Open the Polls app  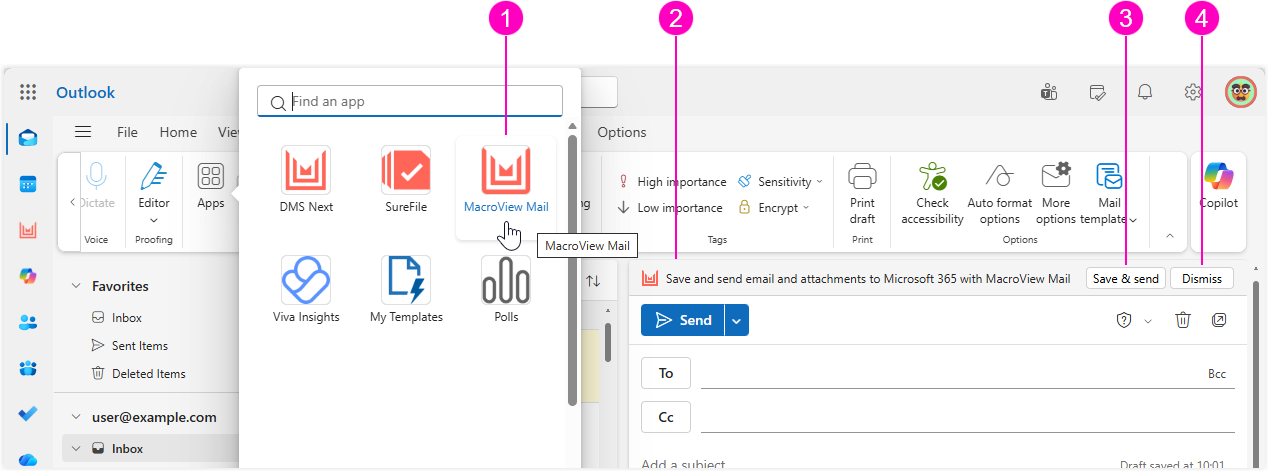506,289
